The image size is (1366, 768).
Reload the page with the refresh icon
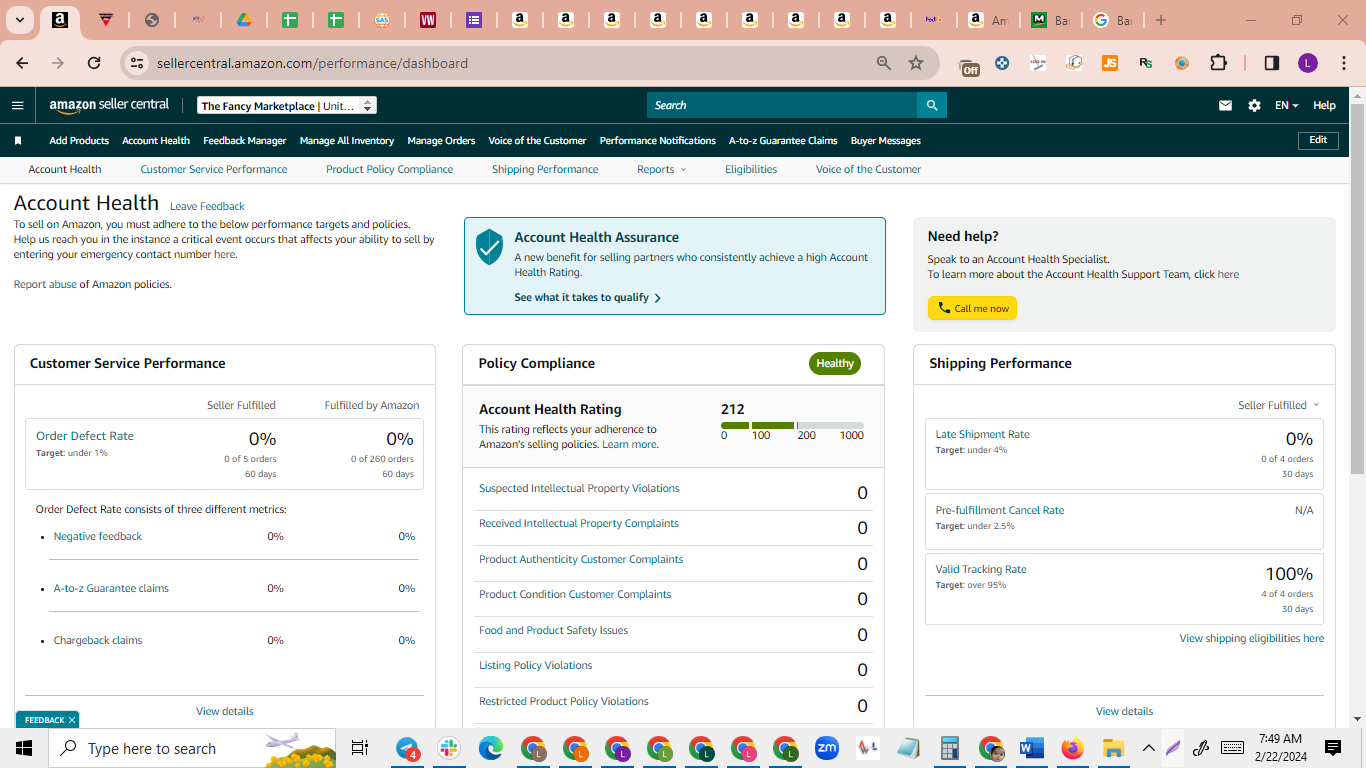coord(94,63)
